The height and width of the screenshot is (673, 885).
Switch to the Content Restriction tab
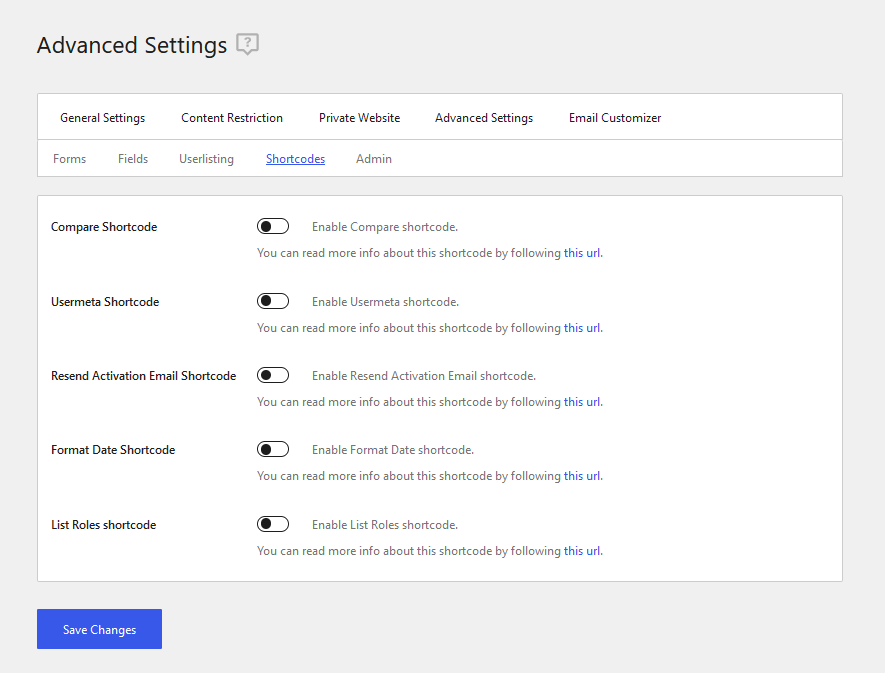coord(232,118)
